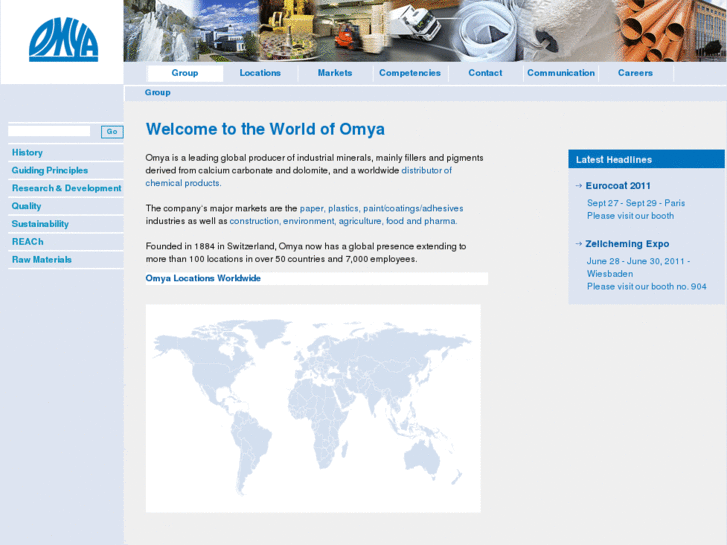Open the Eurocoat 2011 headline
727x545 pixels.
click(618, 186)
